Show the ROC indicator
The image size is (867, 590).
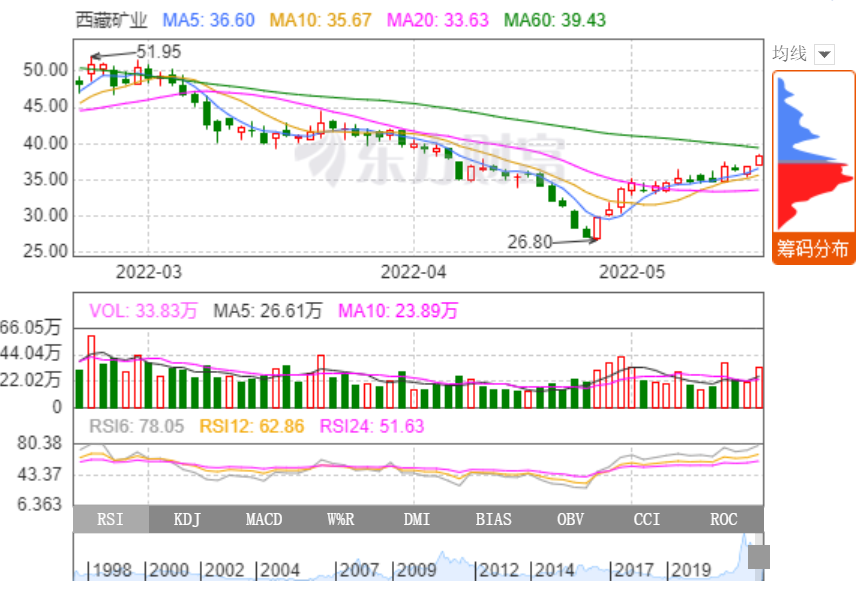tap(724, 519)
